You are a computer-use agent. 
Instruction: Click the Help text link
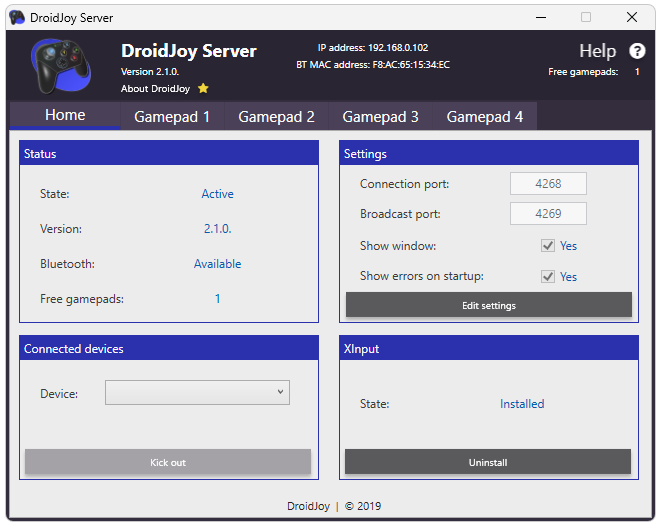(x=598, y=51)
